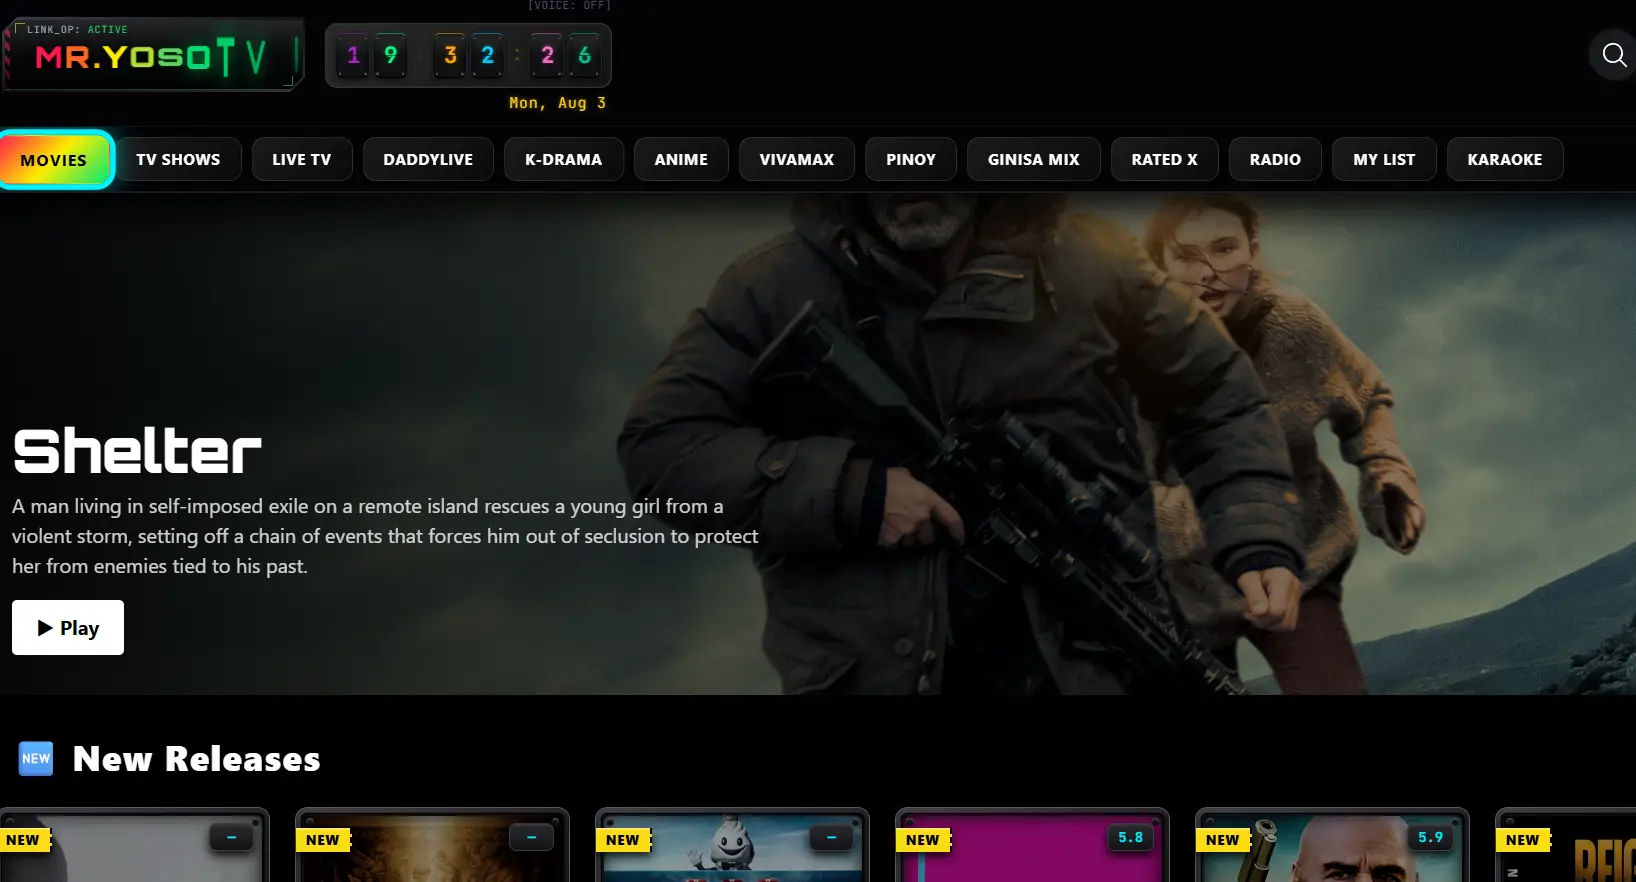
Task: Open the search magnifier icon
Action: [1614, 55]
